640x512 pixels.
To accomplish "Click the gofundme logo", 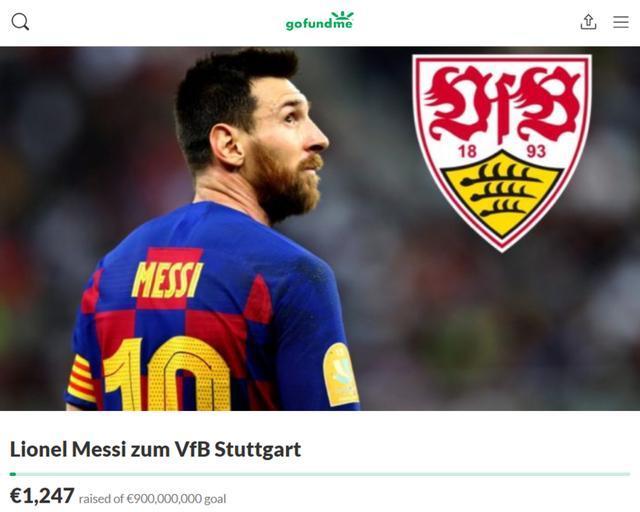I will click(320, 21).
